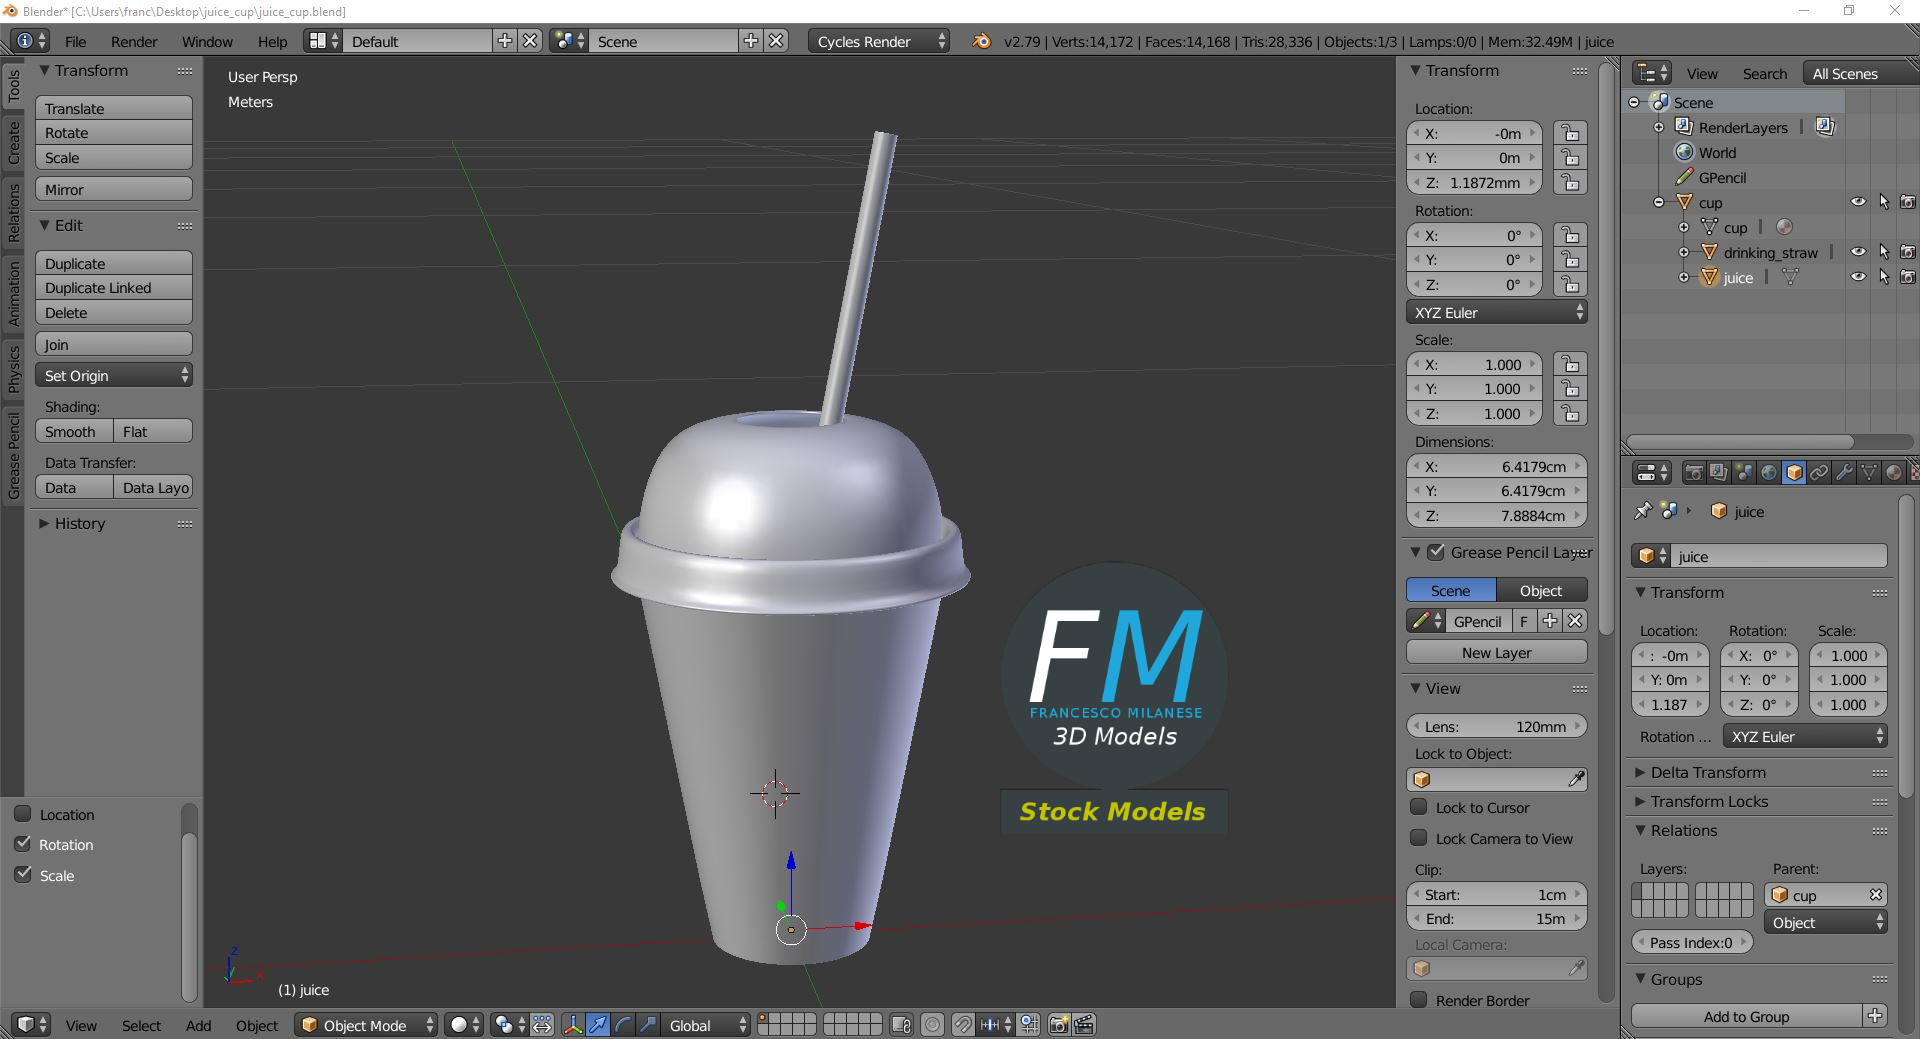Click the Add to Group button
Viewport: 1920px width, 1039px height.
point(1747,1016)
